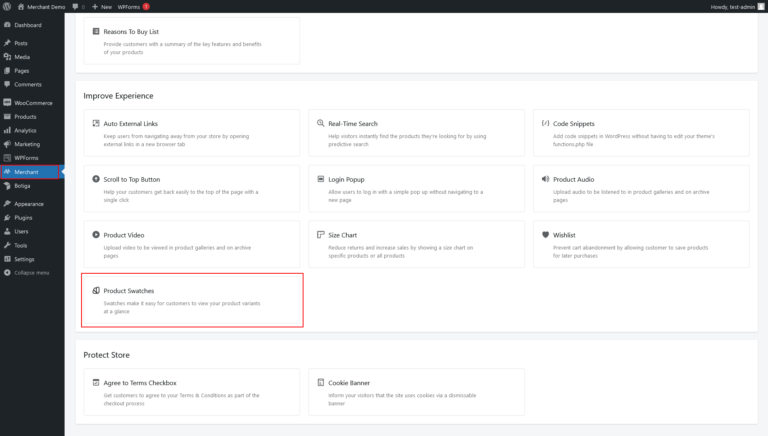This screenshot has height=436, width=768.
Task: Open Comments in the sidebar
Action: coord(32,84)
